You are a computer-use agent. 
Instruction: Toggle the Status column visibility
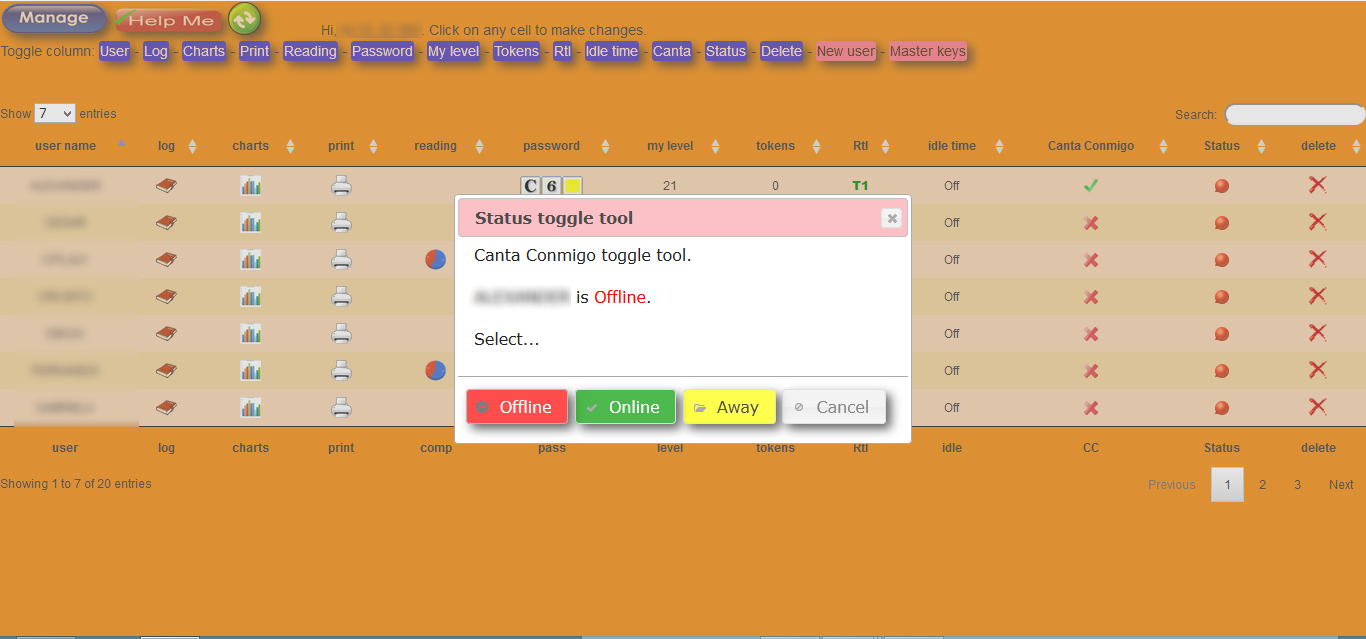[x=726, y=51]
